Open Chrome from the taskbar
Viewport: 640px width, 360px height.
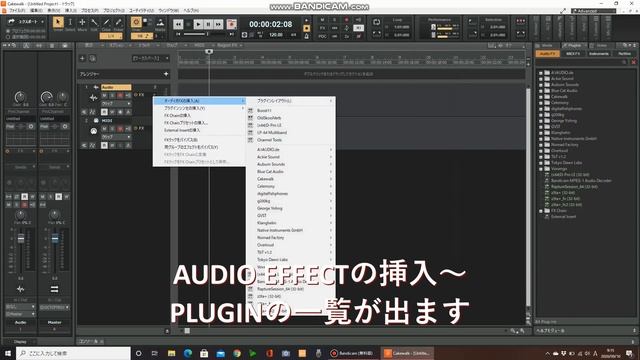pyautogui.click(x=237, y=353)
